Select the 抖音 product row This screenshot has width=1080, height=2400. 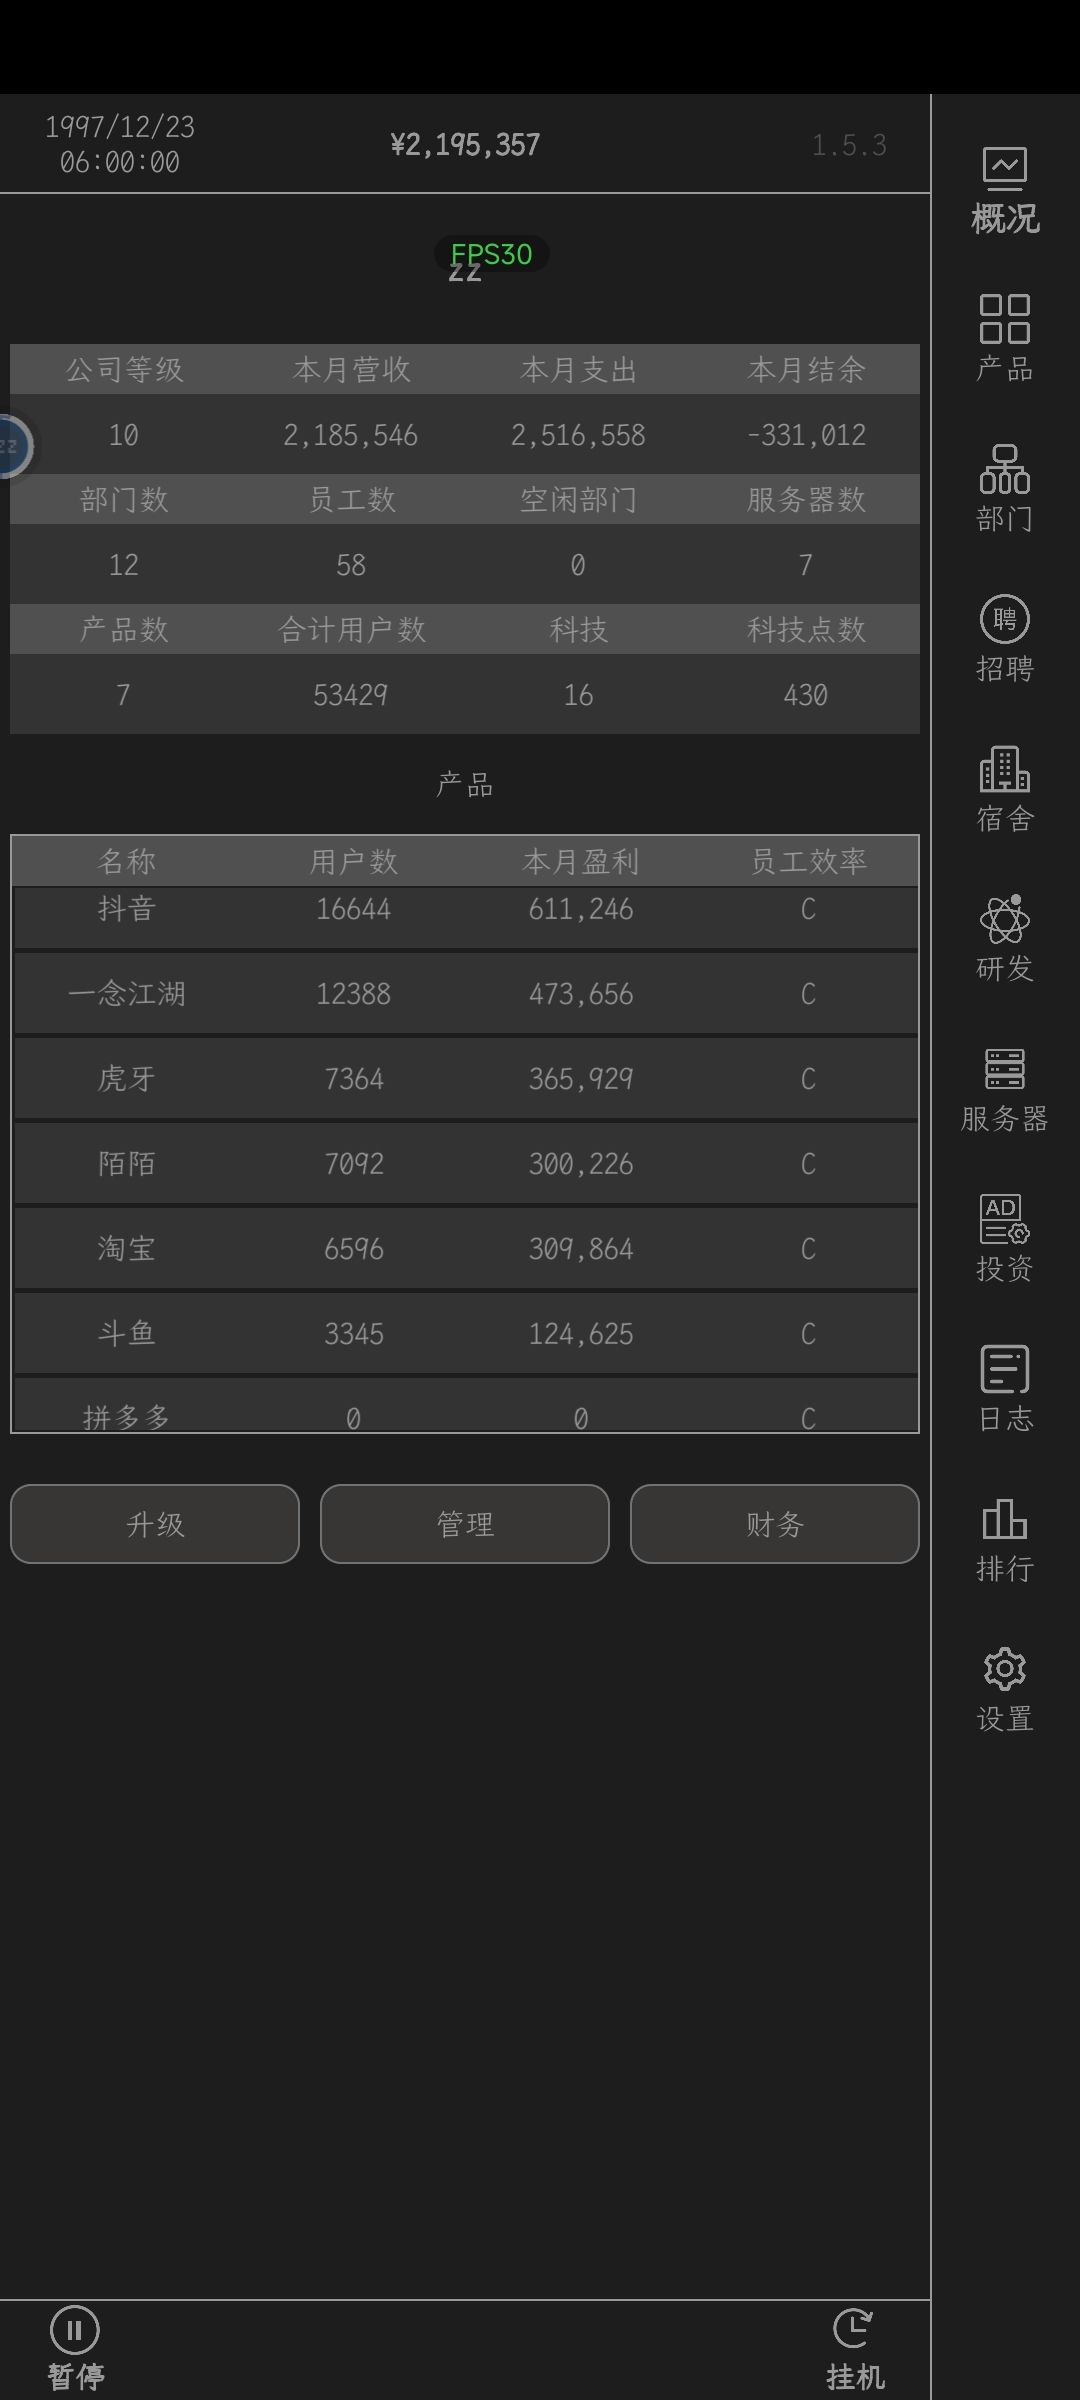coord(465,916)
